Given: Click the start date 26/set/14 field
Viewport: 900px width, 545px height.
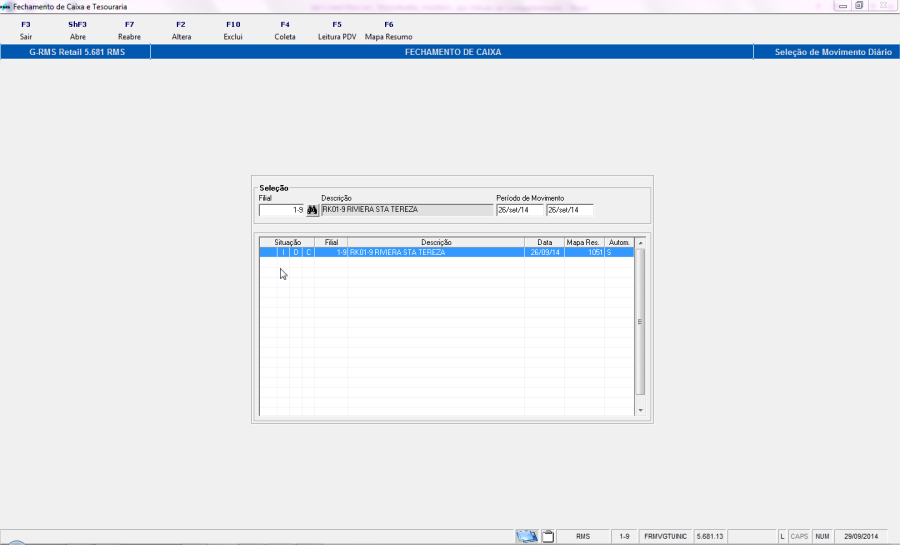Looking at the screenshot, I should (519, 210).
